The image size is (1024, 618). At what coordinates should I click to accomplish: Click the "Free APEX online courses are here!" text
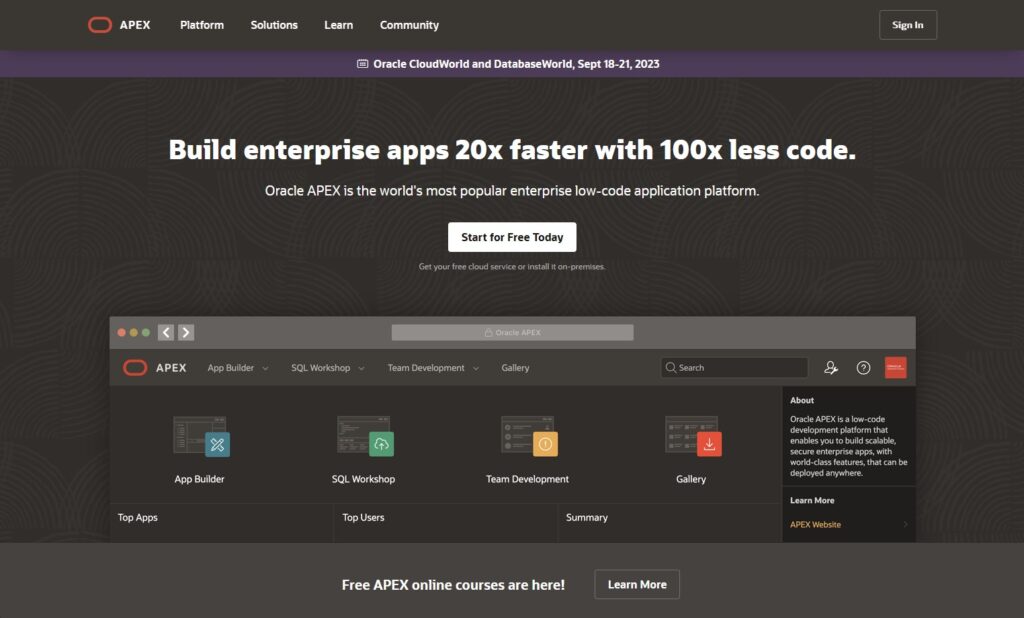[453, 585]
